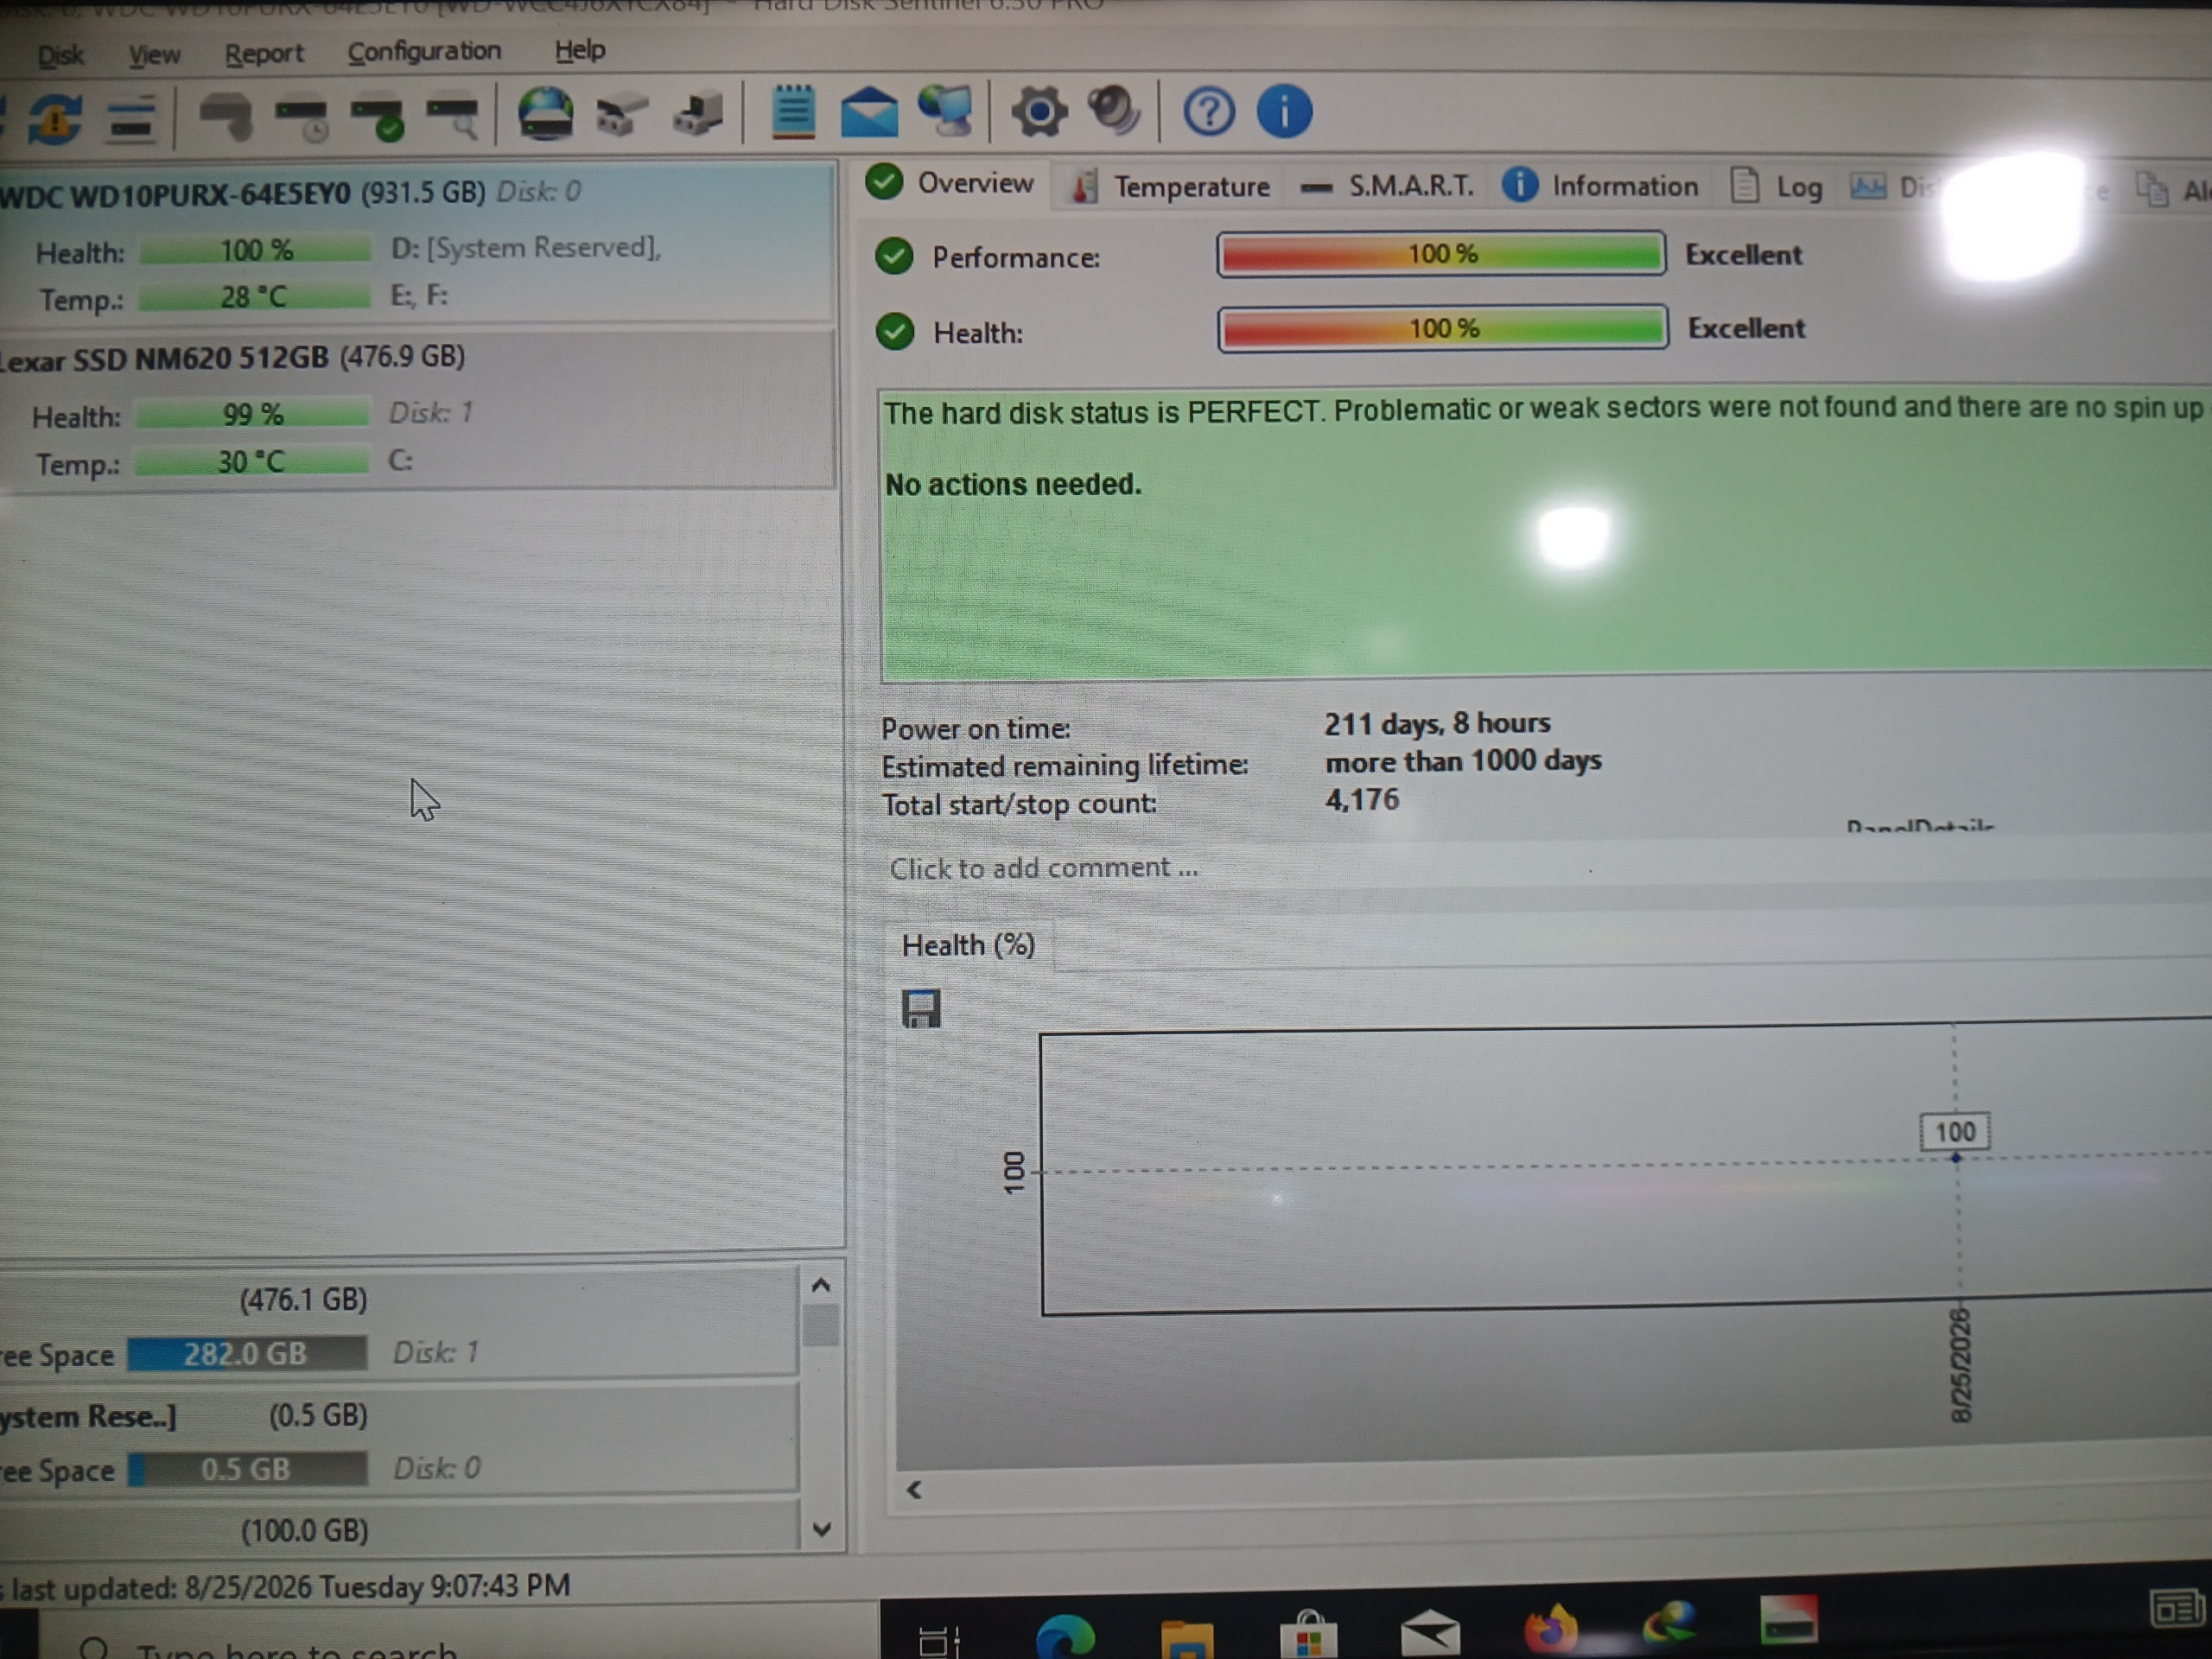Click the "Click to add comment ..." field
This screenshot has height=1659, width=2212.
tap(1546, 865)
